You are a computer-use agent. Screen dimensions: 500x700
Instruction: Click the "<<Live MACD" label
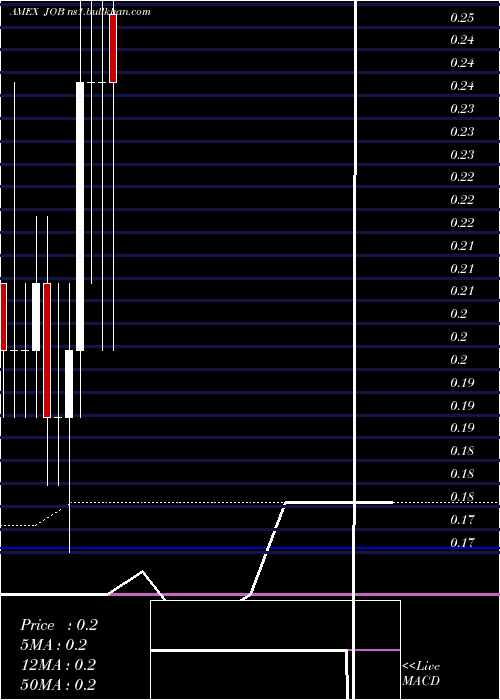click(x=421, y=673)
